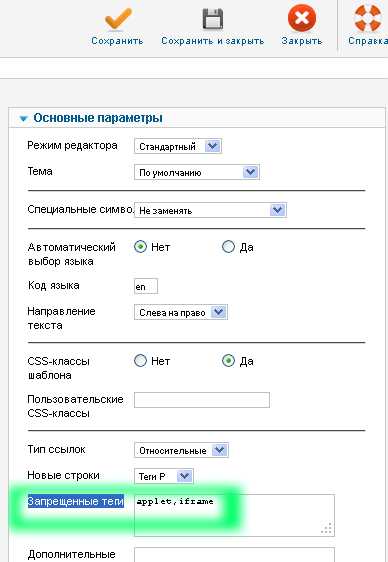Image resolution: width=388 pixels, height=562 pixels.
Task: Select Нет for CSS-классы шаблона
Action: tap(140, 361)
